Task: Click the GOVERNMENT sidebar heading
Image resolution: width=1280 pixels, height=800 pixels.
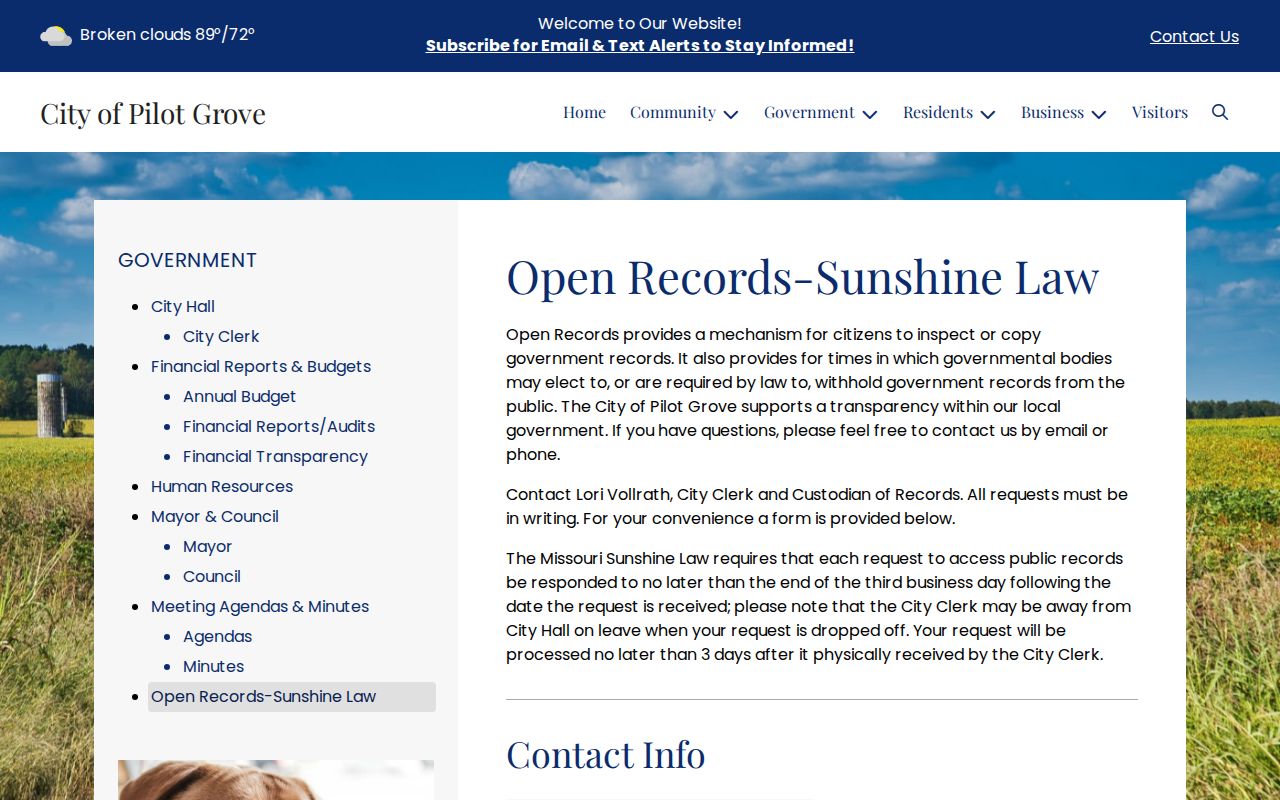Action: [187, 260]
